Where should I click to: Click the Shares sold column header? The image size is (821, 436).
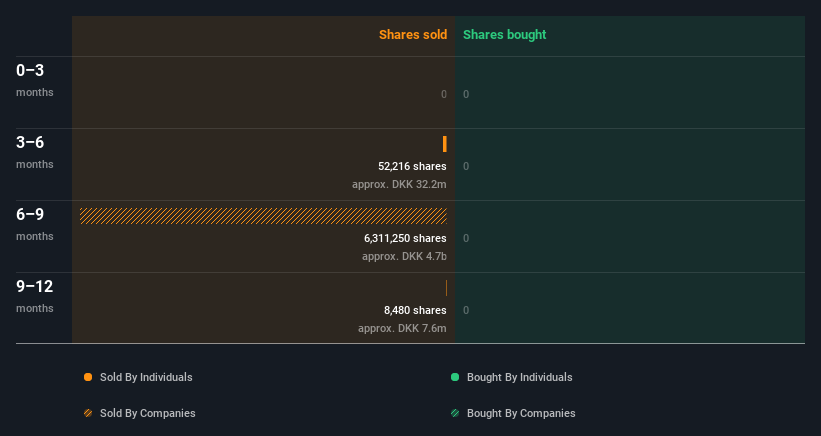point(413,35)
